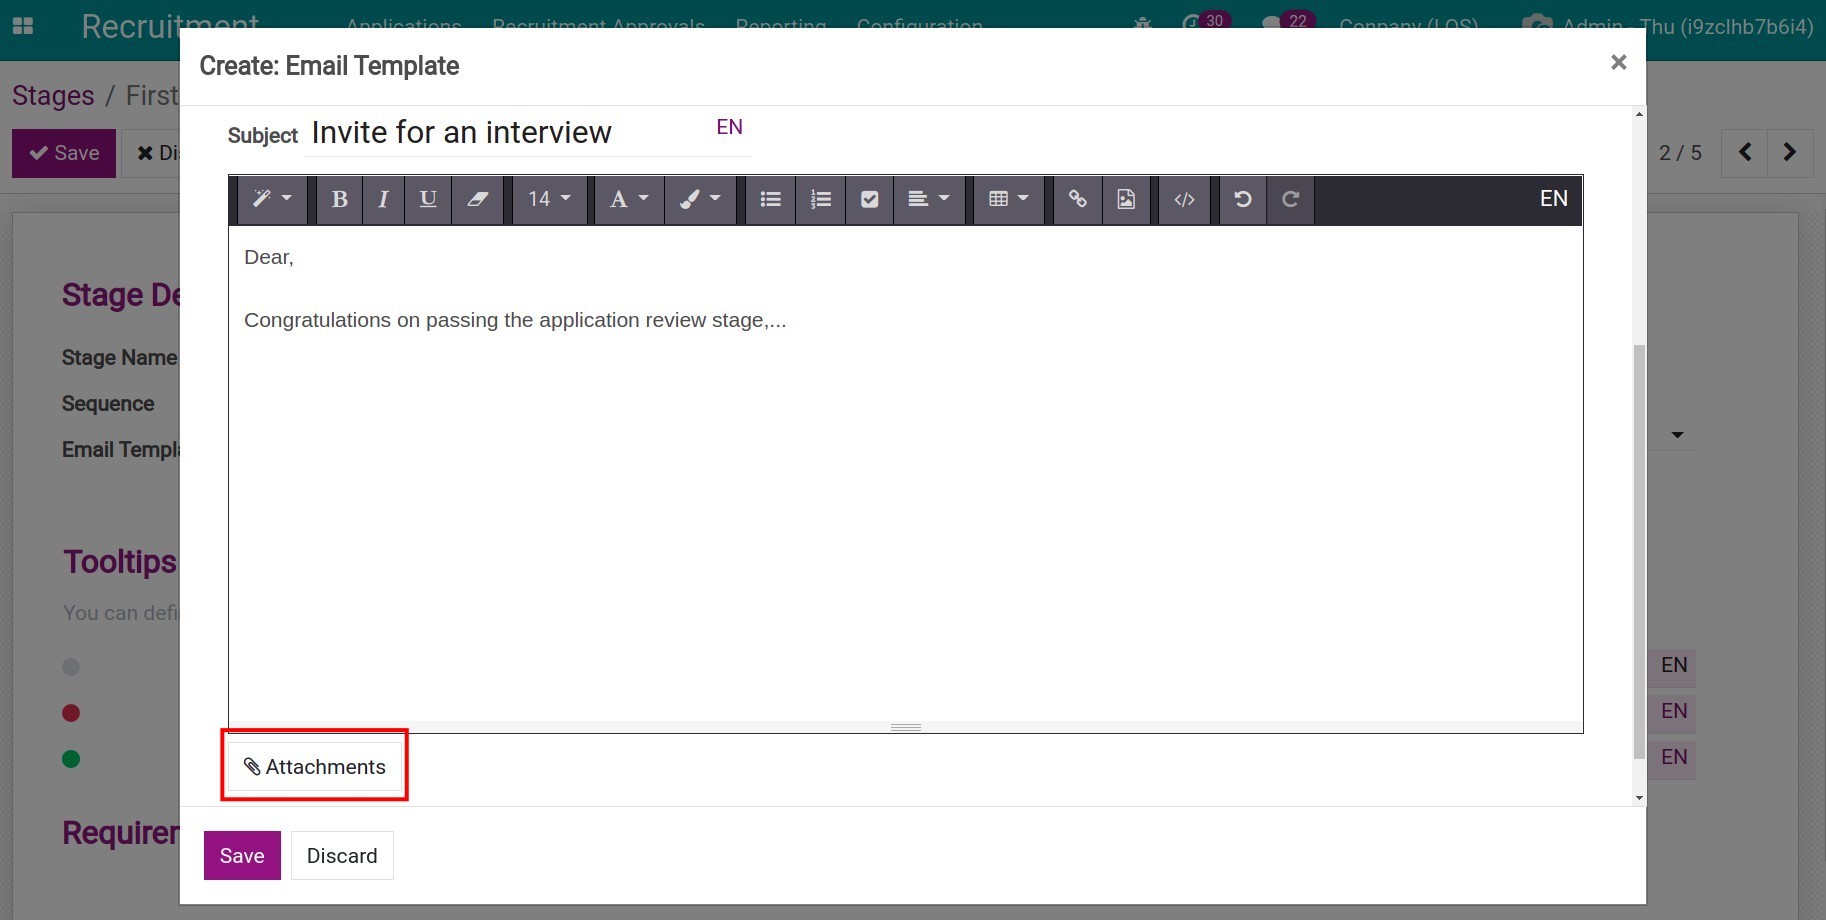Open the Reporting menu
This screenshot has height=920, width=1826.
(780, 27)
